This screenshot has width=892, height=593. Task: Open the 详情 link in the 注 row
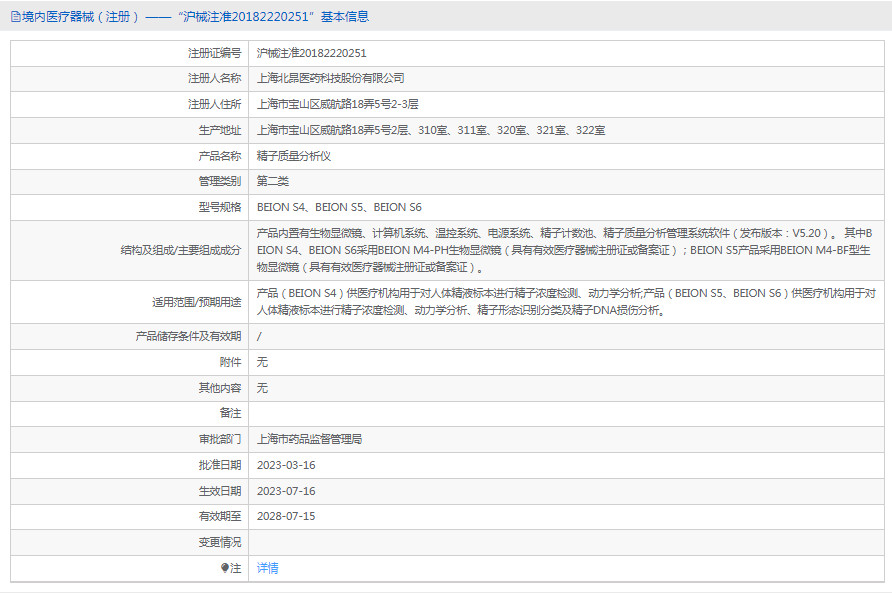(x=267, y=568)
